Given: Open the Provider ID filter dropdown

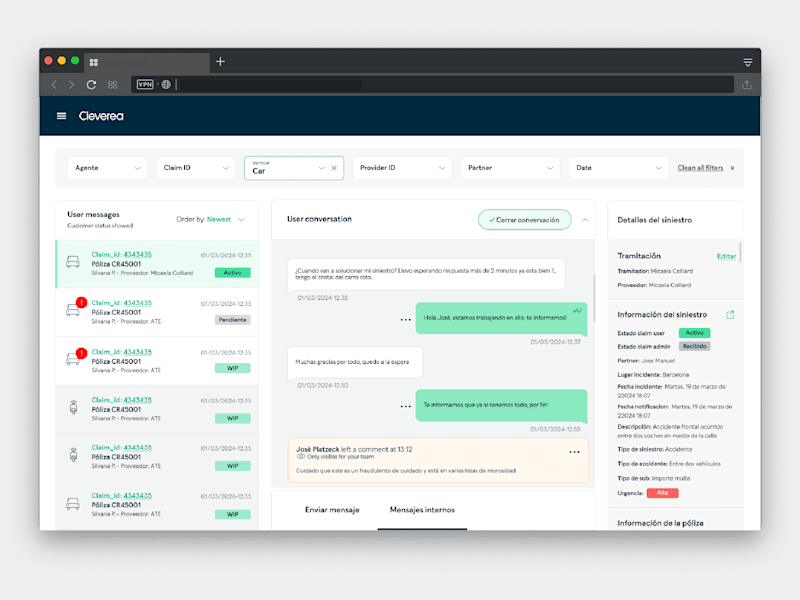Looking at the screenshot, I should 402,168.
